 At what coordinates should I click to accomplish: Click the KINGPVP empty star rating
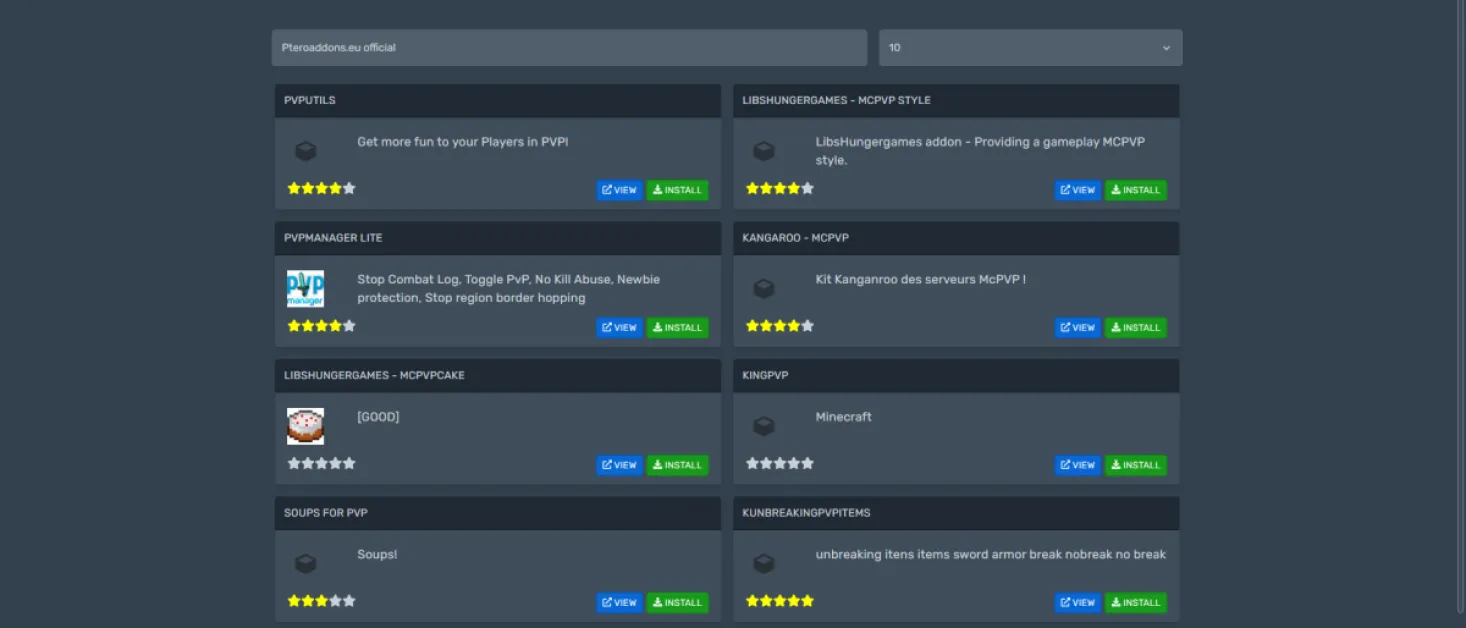780,463
